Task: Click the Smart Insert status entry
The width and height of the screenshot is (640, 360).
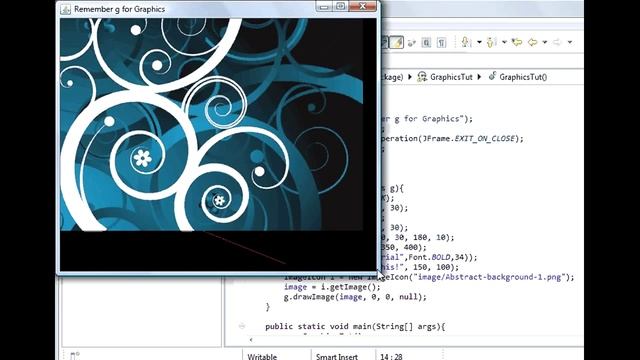Action: tap(337, 356)
